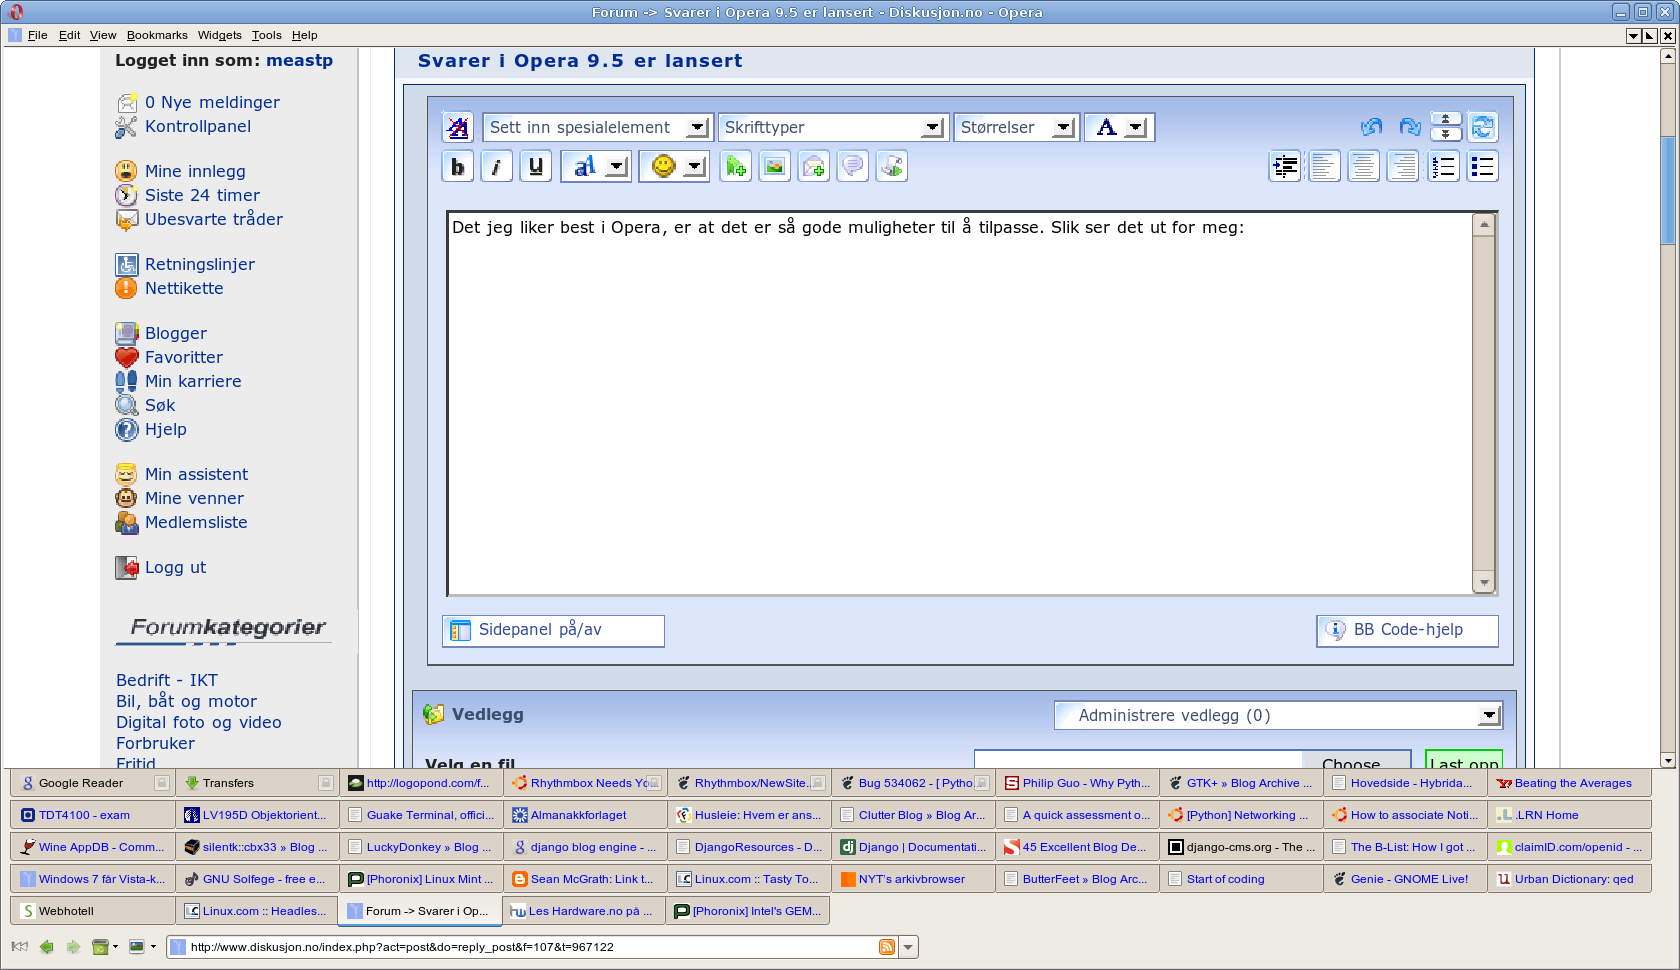Click the RSS feed icon in address bar
Image resolution: width=1680 pixels, height=970 pixels.
coord(887,947)
